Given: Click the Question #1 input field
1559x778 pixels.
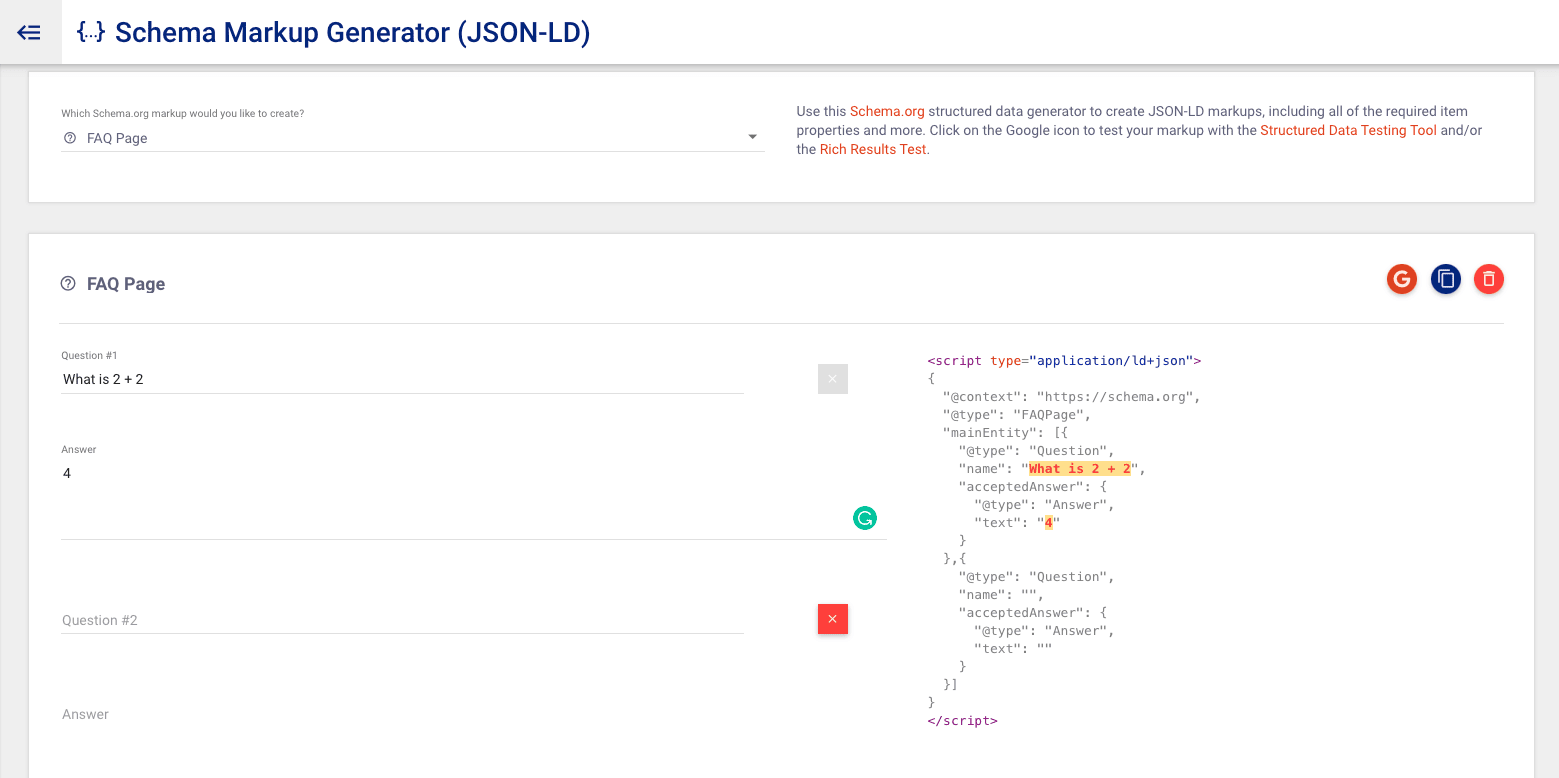Looking at the screenshot, I should (400, 379).
